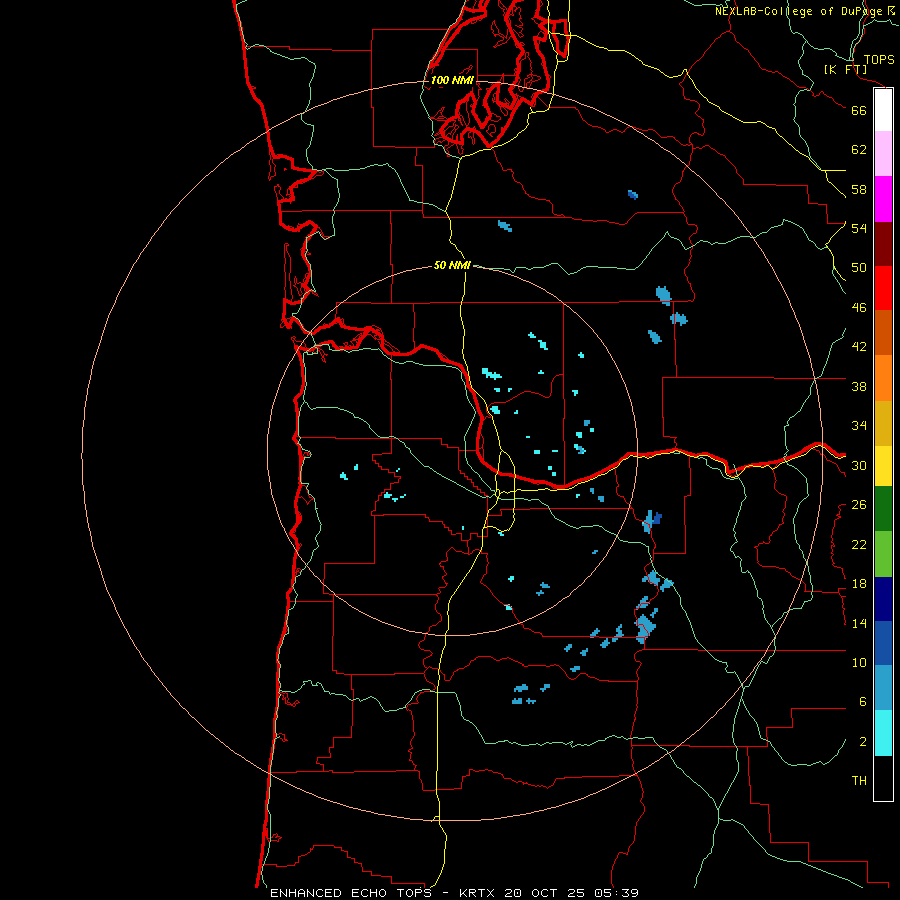The width and height of the screenshot is (900, 900).
Task: Click the legend value "22"
Action: point(859,544)
